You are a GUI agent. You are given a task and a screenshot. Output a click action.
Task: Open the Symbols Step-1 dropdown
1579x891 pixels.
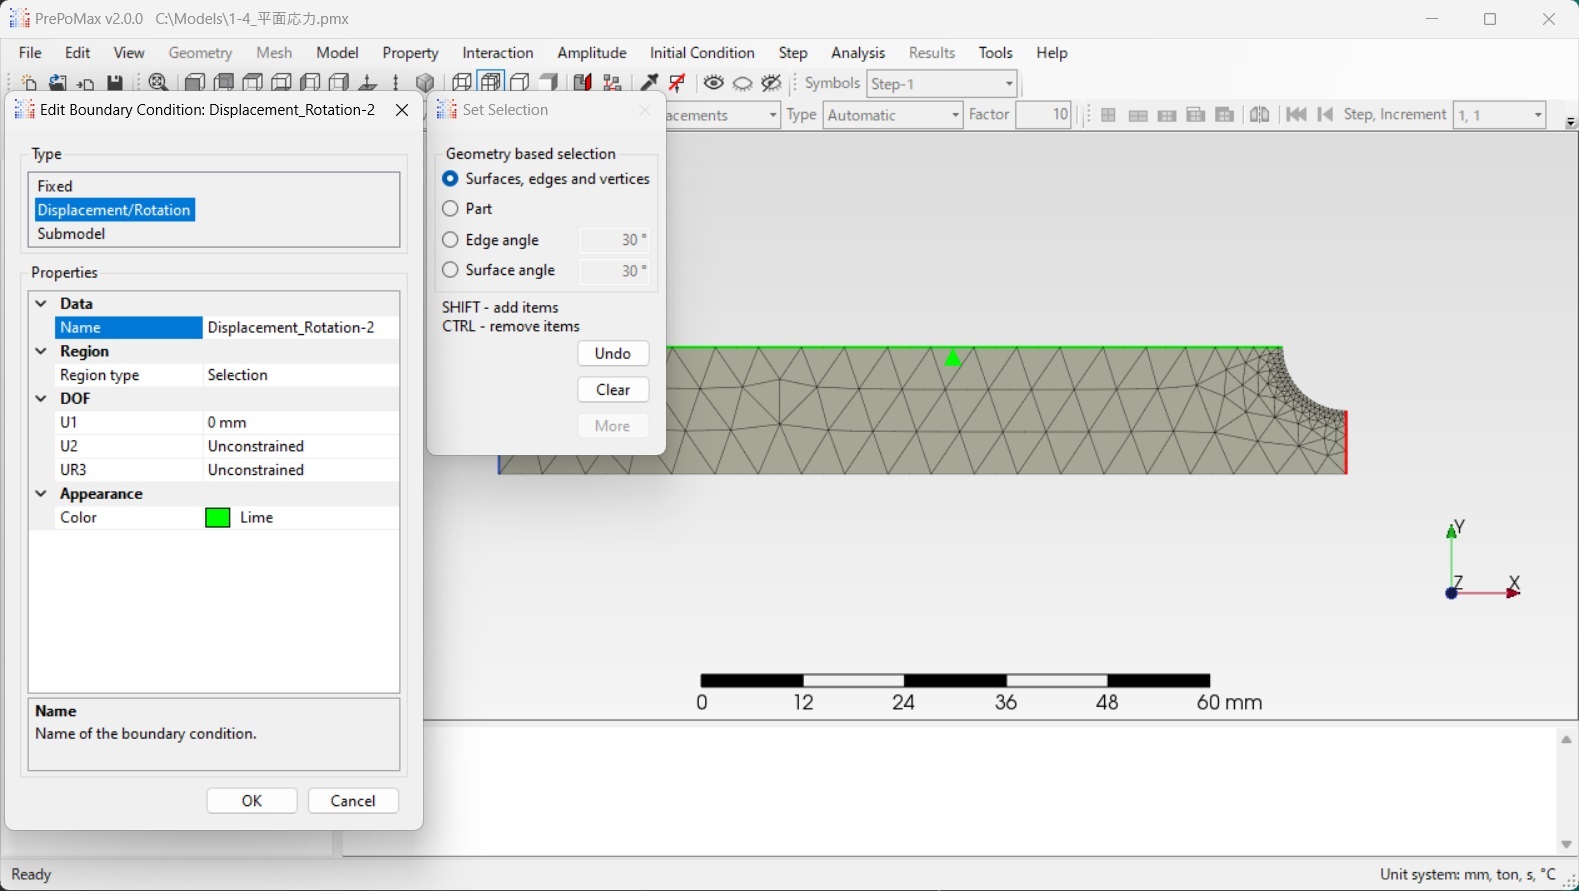click(x=1009, y=84)
